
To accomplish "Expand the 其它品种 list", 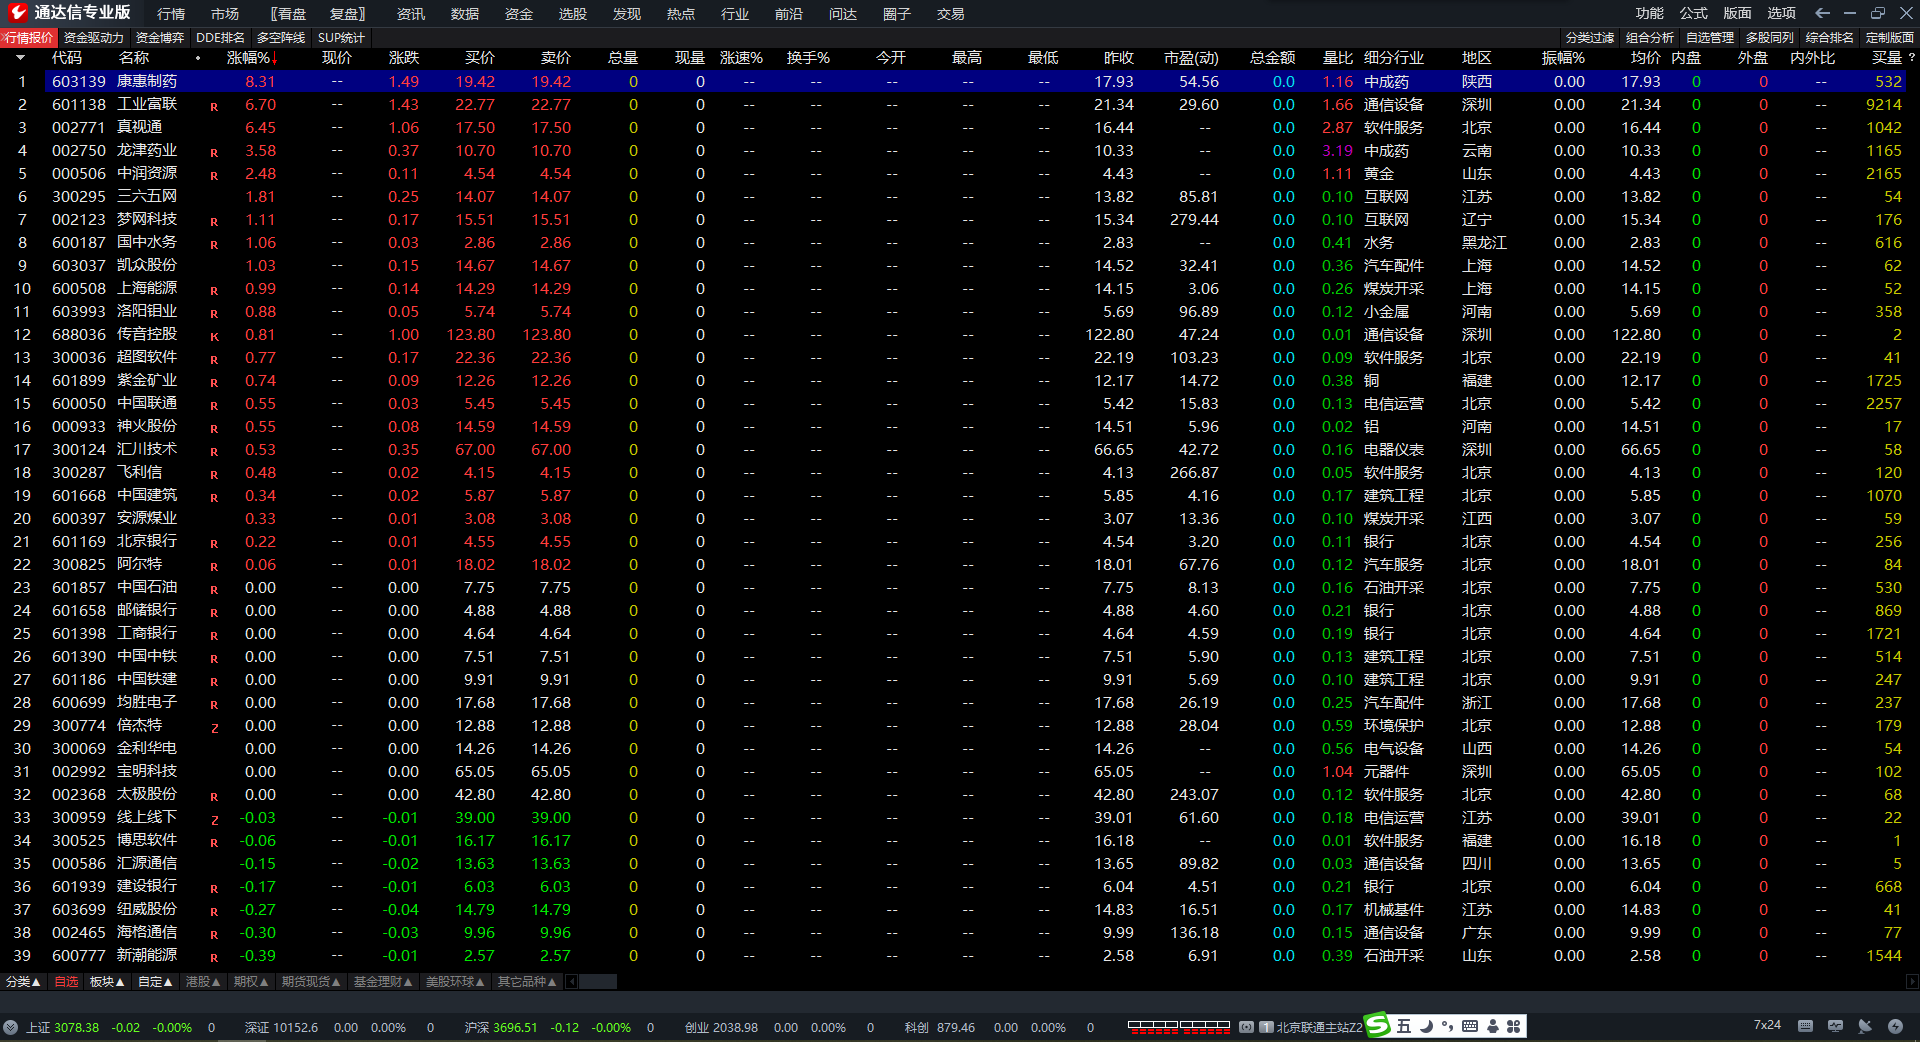I will click(527, 982).
